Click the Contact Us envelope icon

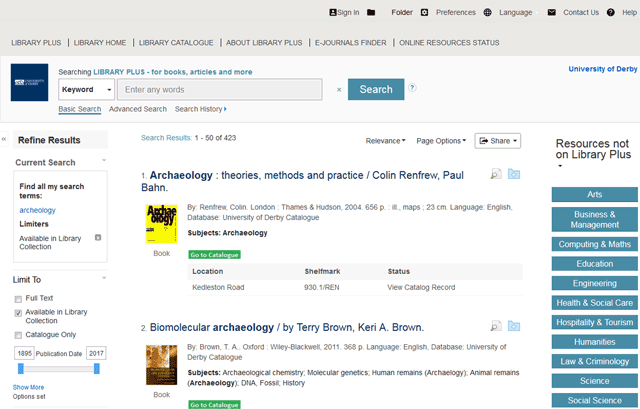551,13
